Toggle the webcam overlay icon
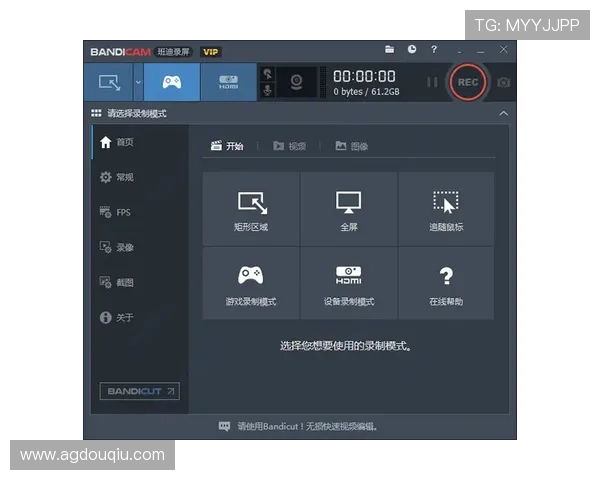Viewport: 600px width, 480px height. (x=297, y=82)
